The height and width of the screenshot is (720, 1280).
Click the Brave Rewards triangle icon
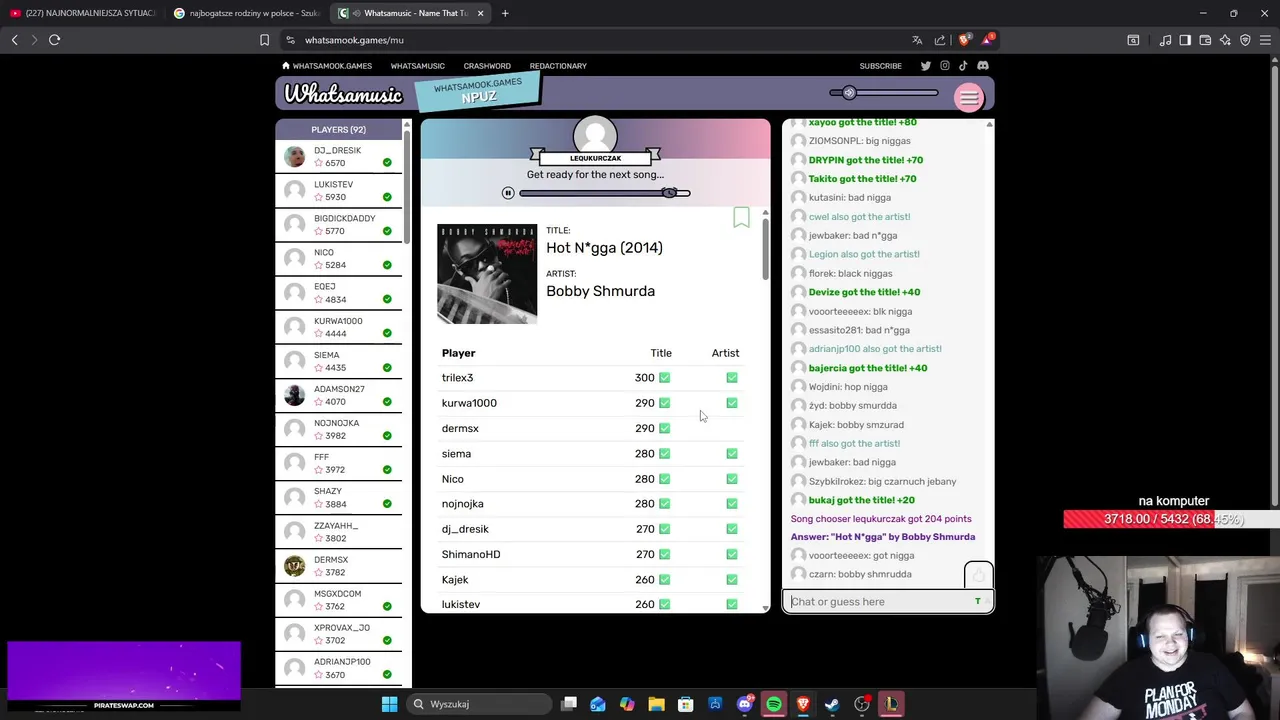tap(987, 40)
